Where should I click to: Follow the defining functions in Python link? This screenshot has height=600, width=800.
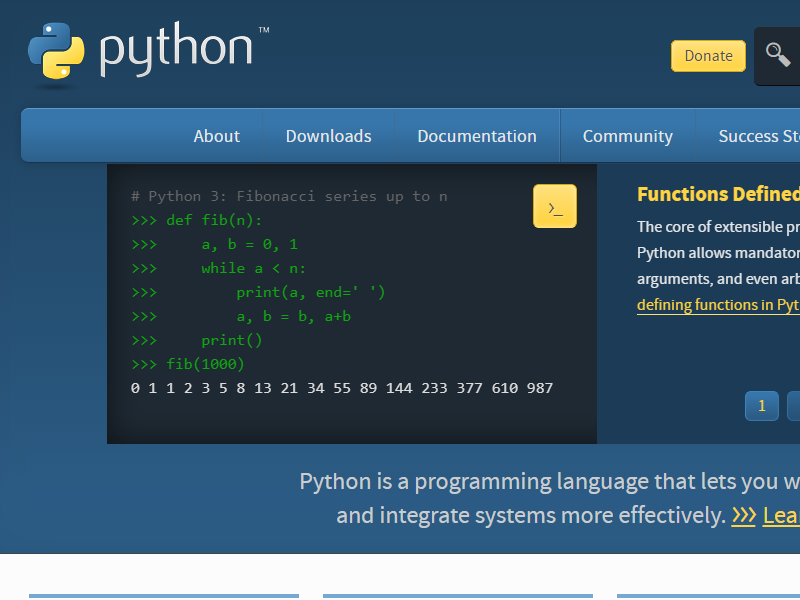tap(718, 305)
